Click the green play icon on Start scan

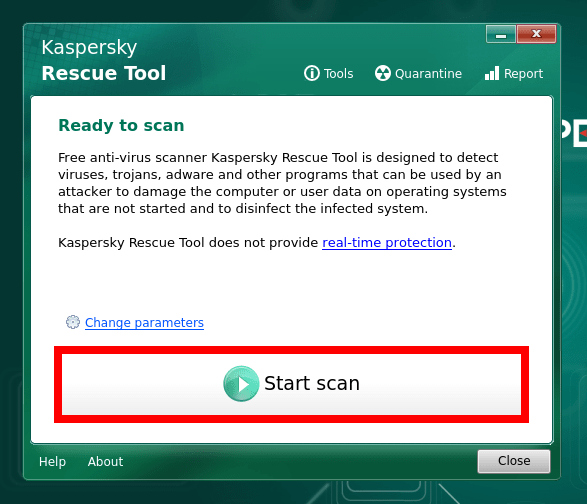(241, 384)
